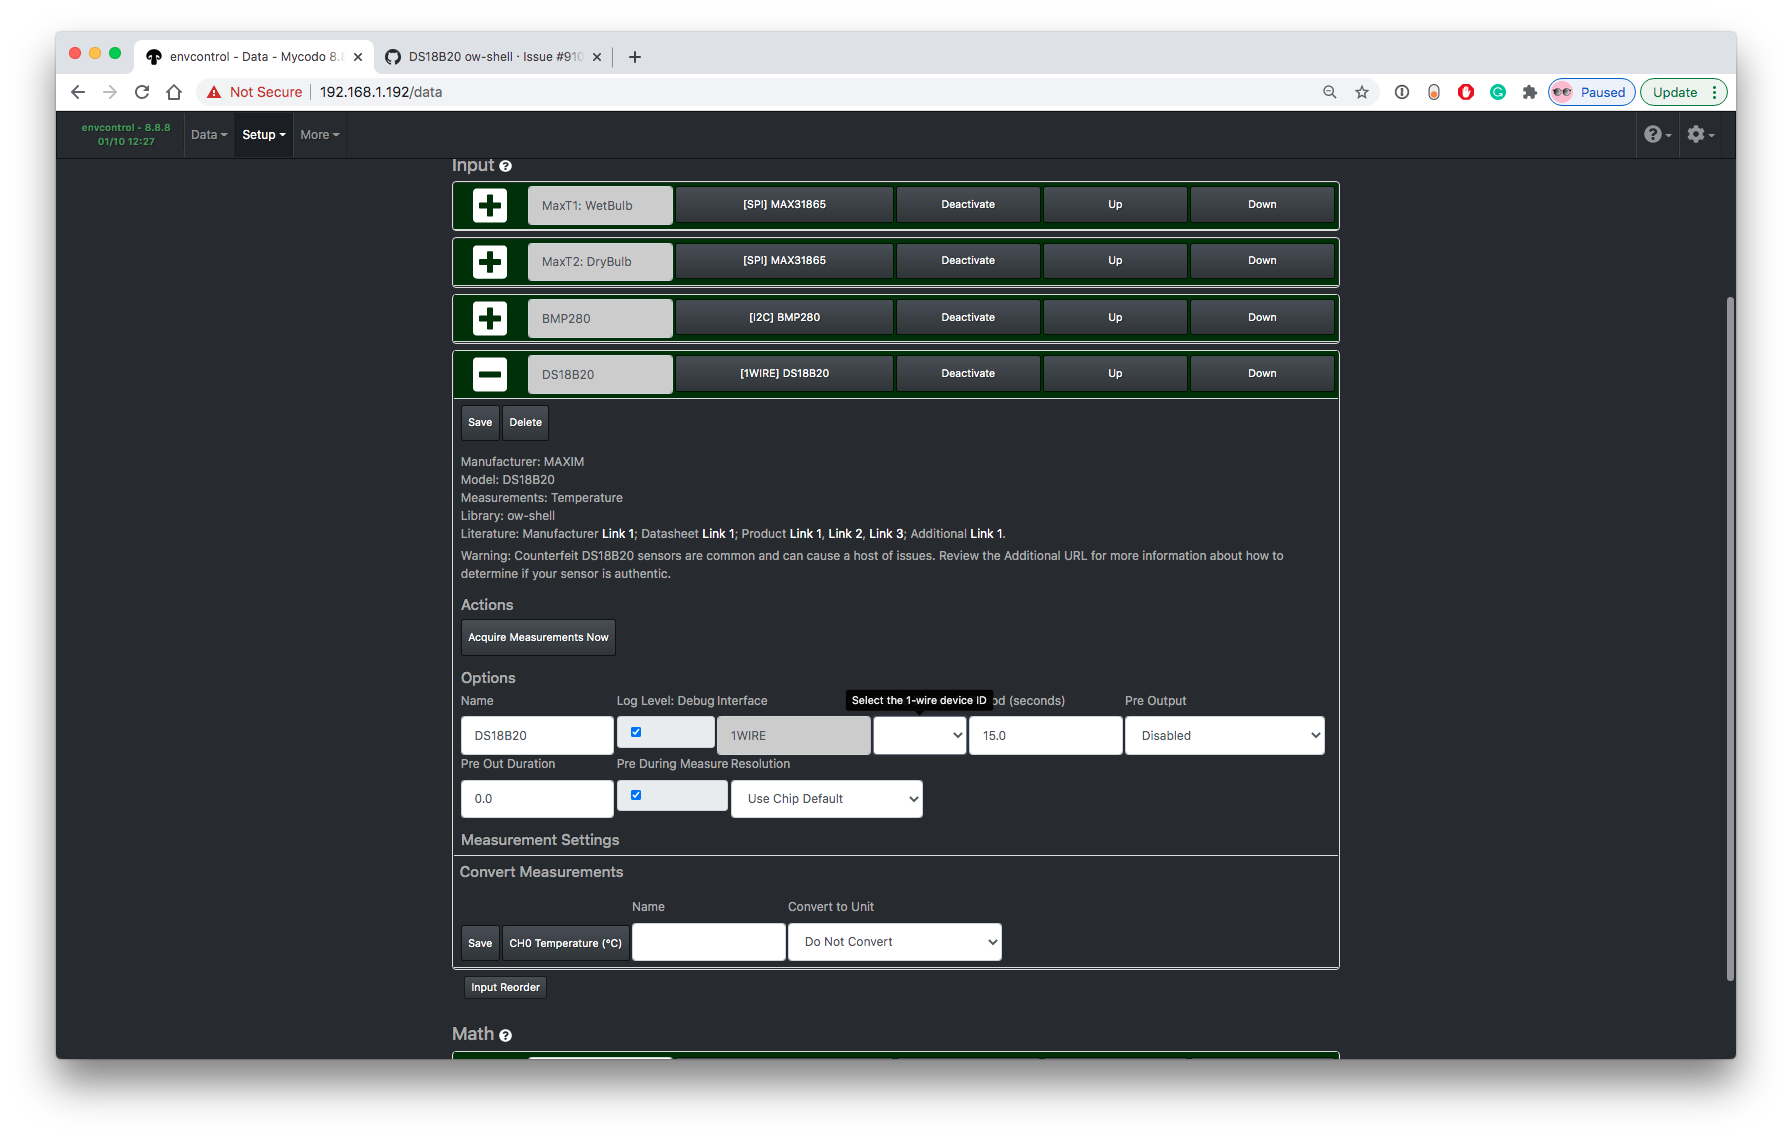Open the Setup menu

point(262,134)
